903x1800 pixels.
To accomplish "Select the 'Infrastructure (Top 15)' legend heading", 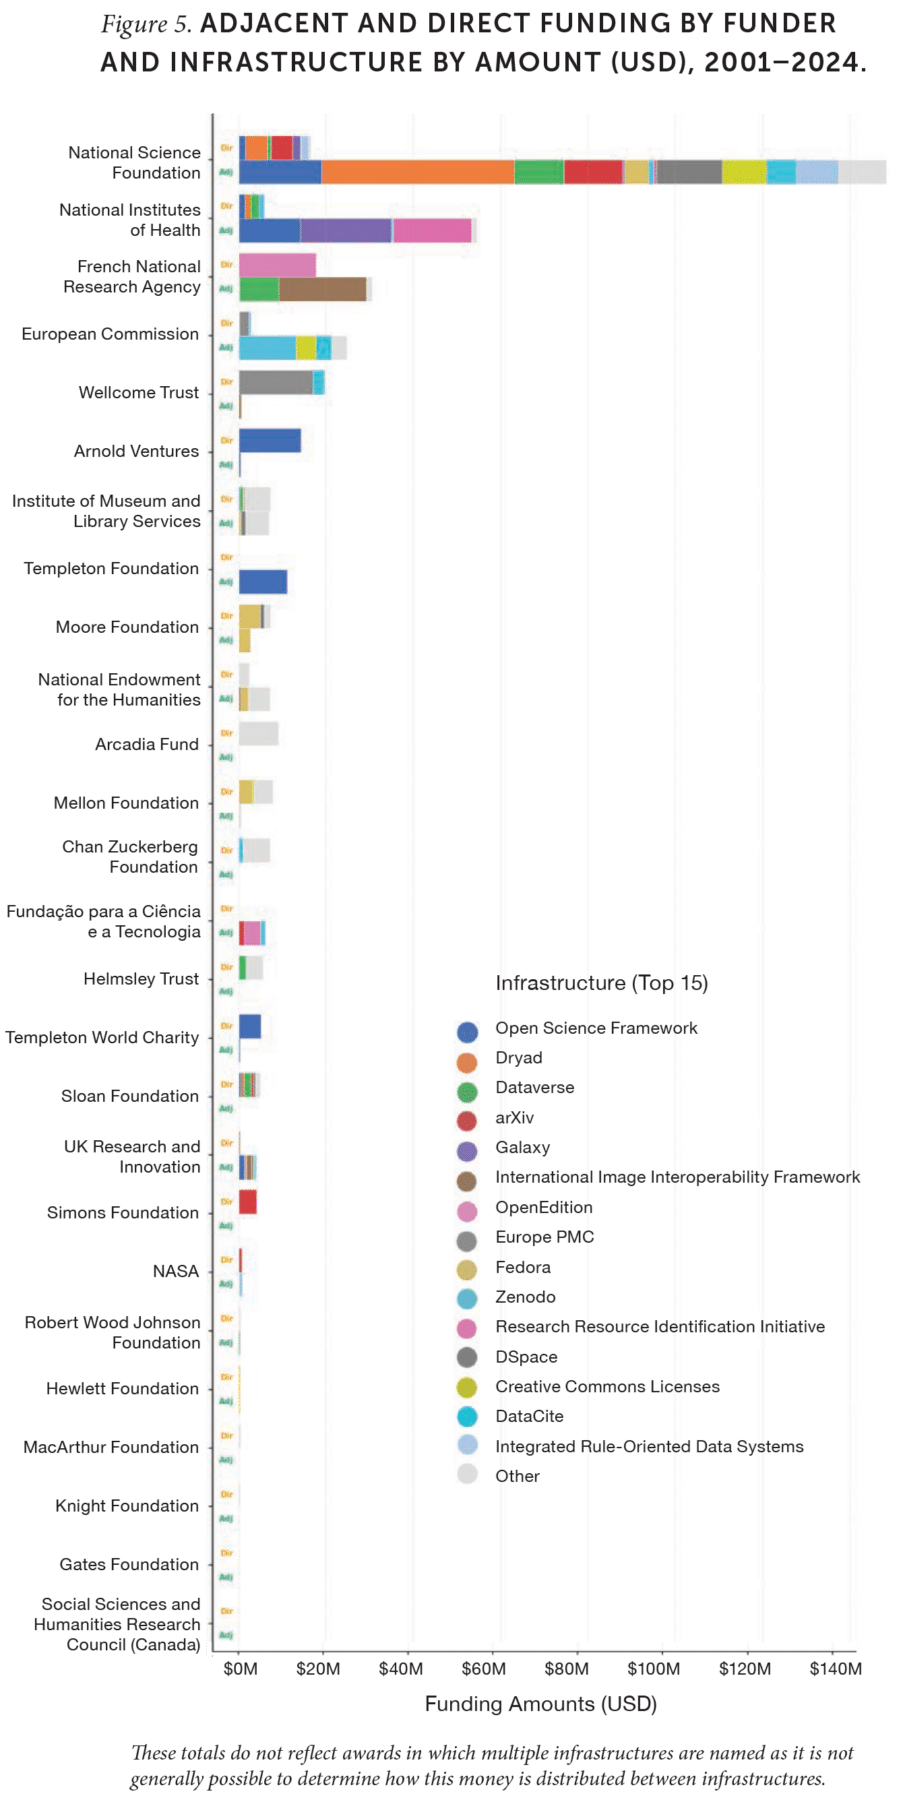I will [x=602, y=983].
